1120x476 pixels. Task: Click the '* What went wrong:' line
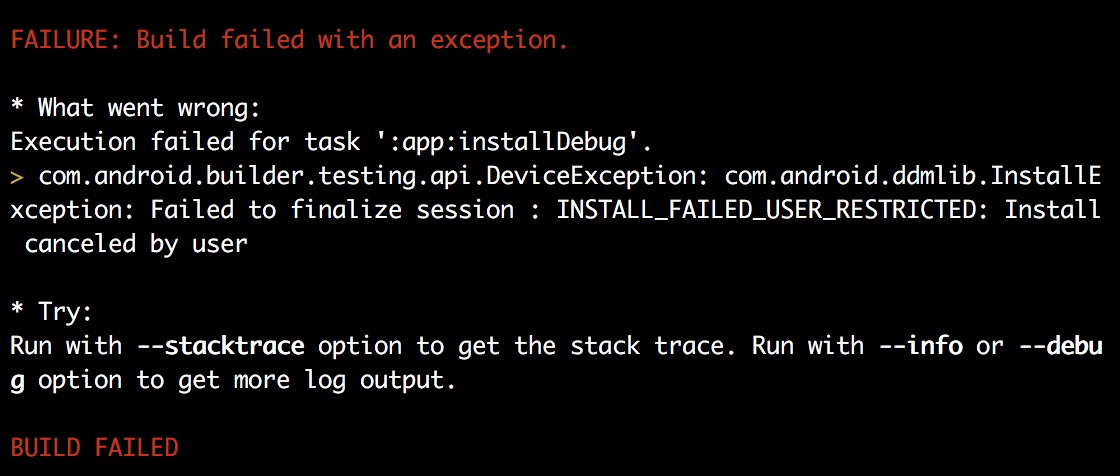point(136,108)
